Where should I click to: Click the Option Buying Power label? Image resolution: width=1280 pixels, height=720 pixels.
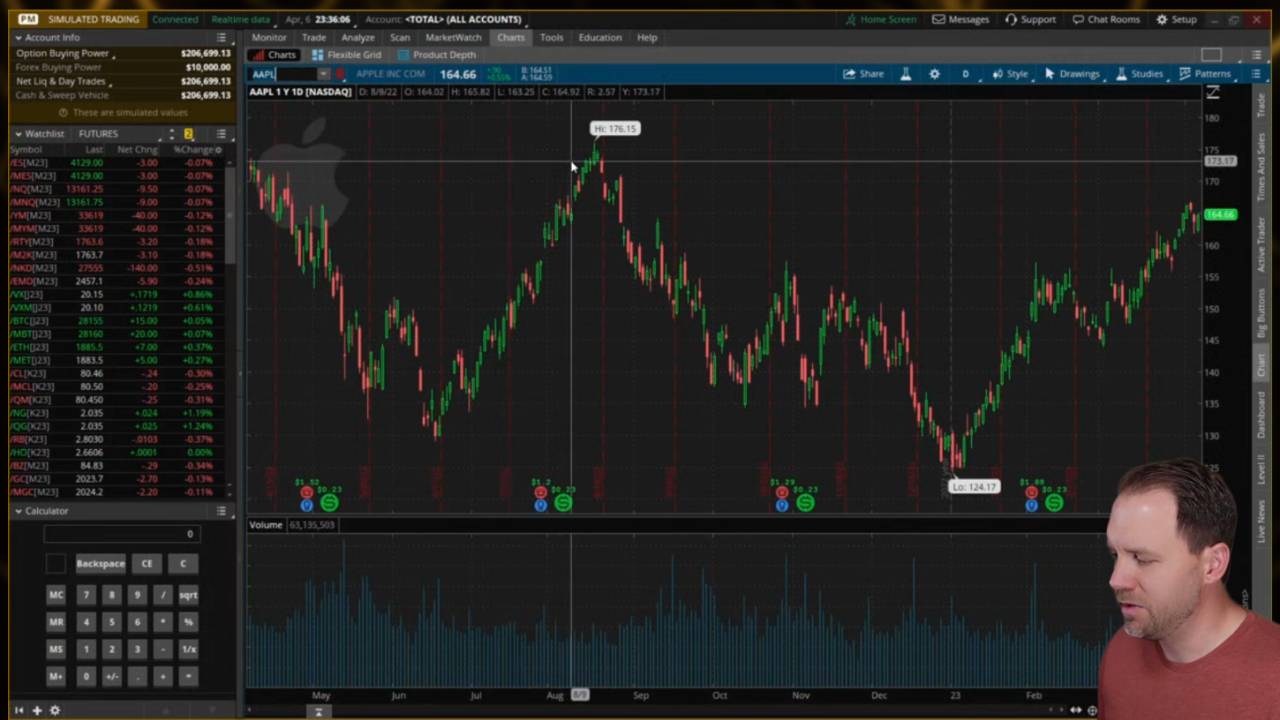pos(62,53)
